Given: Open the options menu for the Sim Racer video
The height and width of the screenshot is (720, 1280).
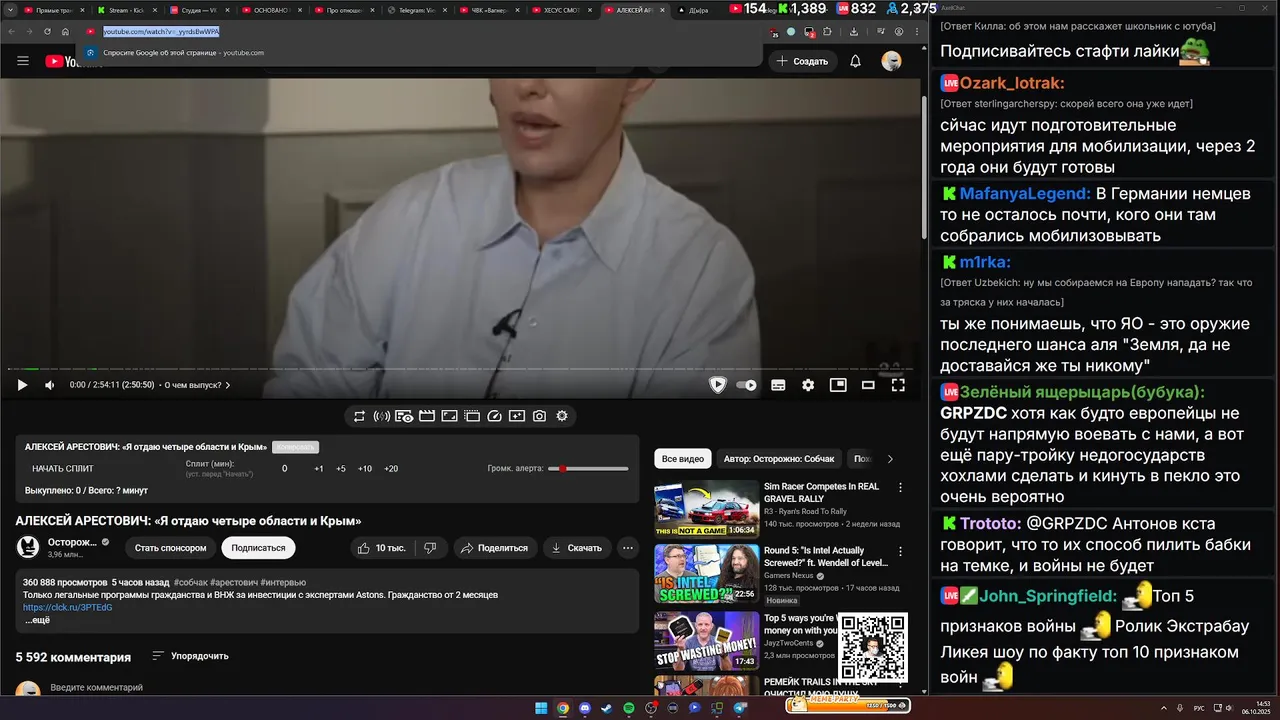Looking at the screenshot, I should click(900, 489).
